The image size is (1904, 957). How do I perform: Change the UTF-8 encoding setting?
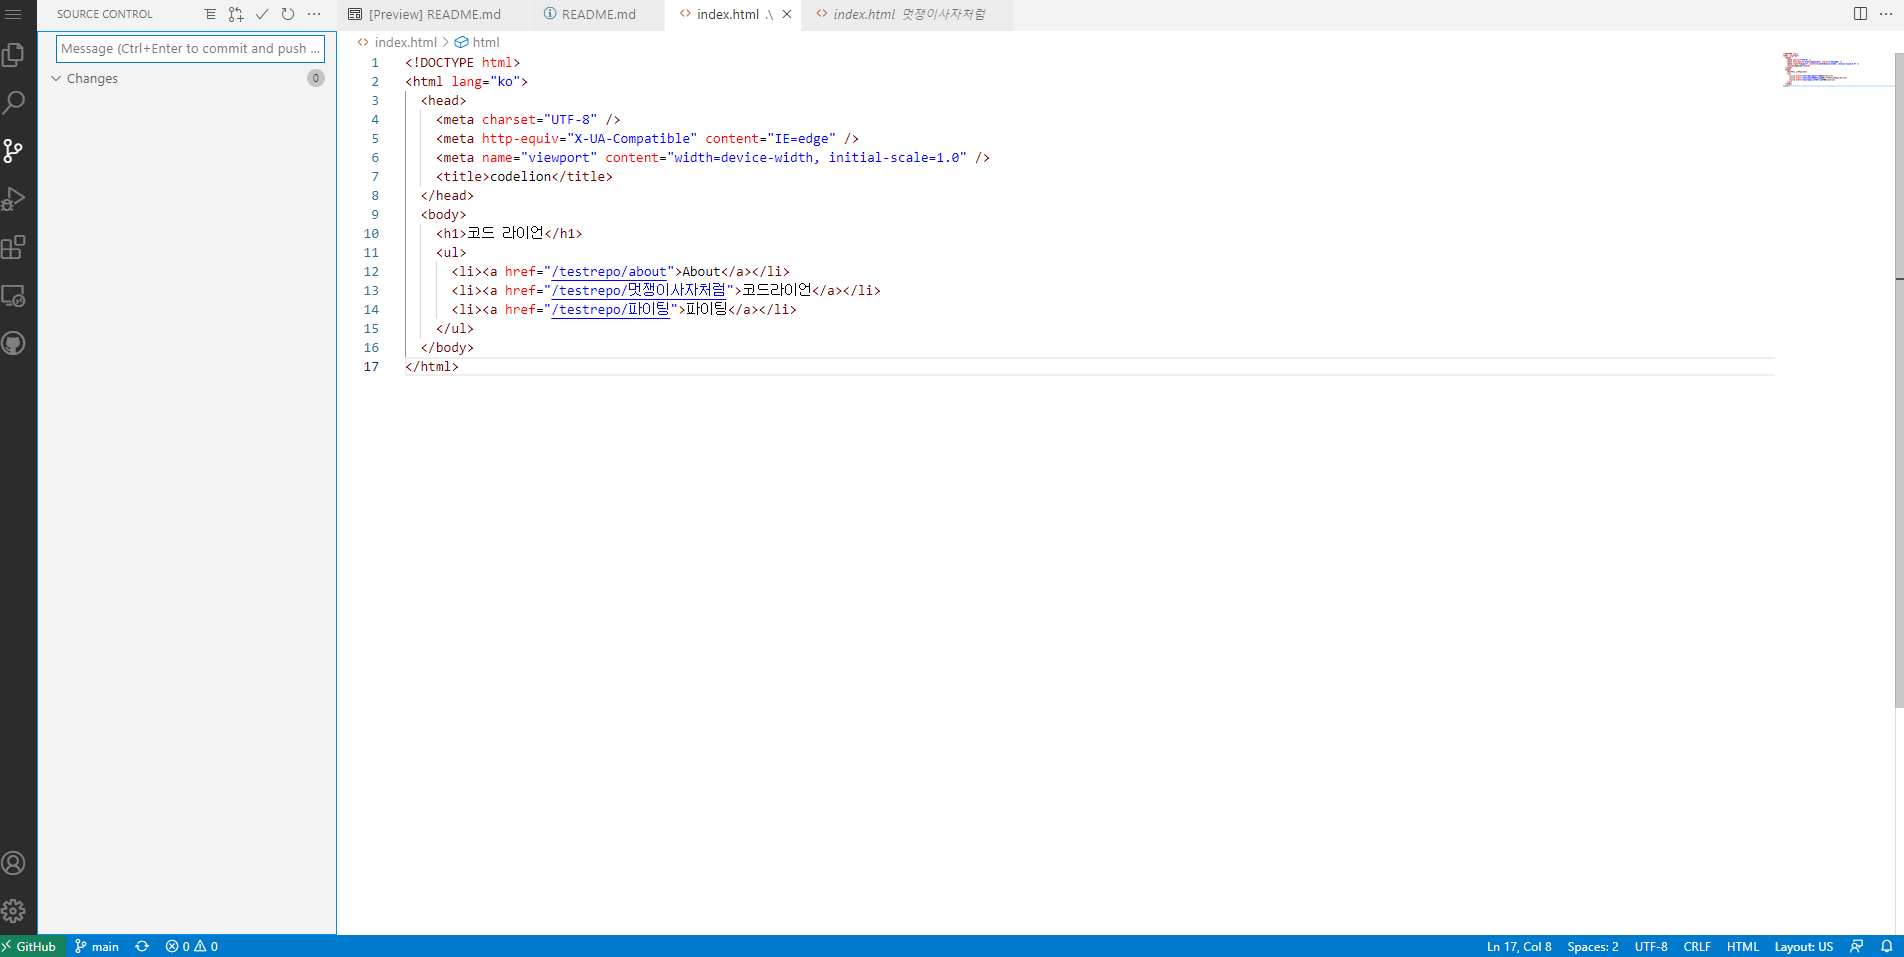coord(1651,946)
